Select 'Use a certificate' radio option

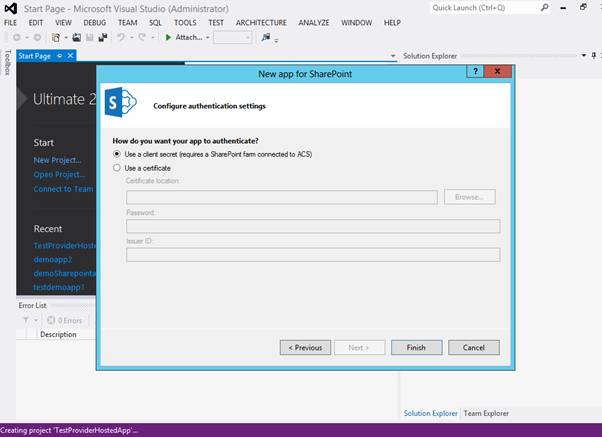[x=117, y=168]
